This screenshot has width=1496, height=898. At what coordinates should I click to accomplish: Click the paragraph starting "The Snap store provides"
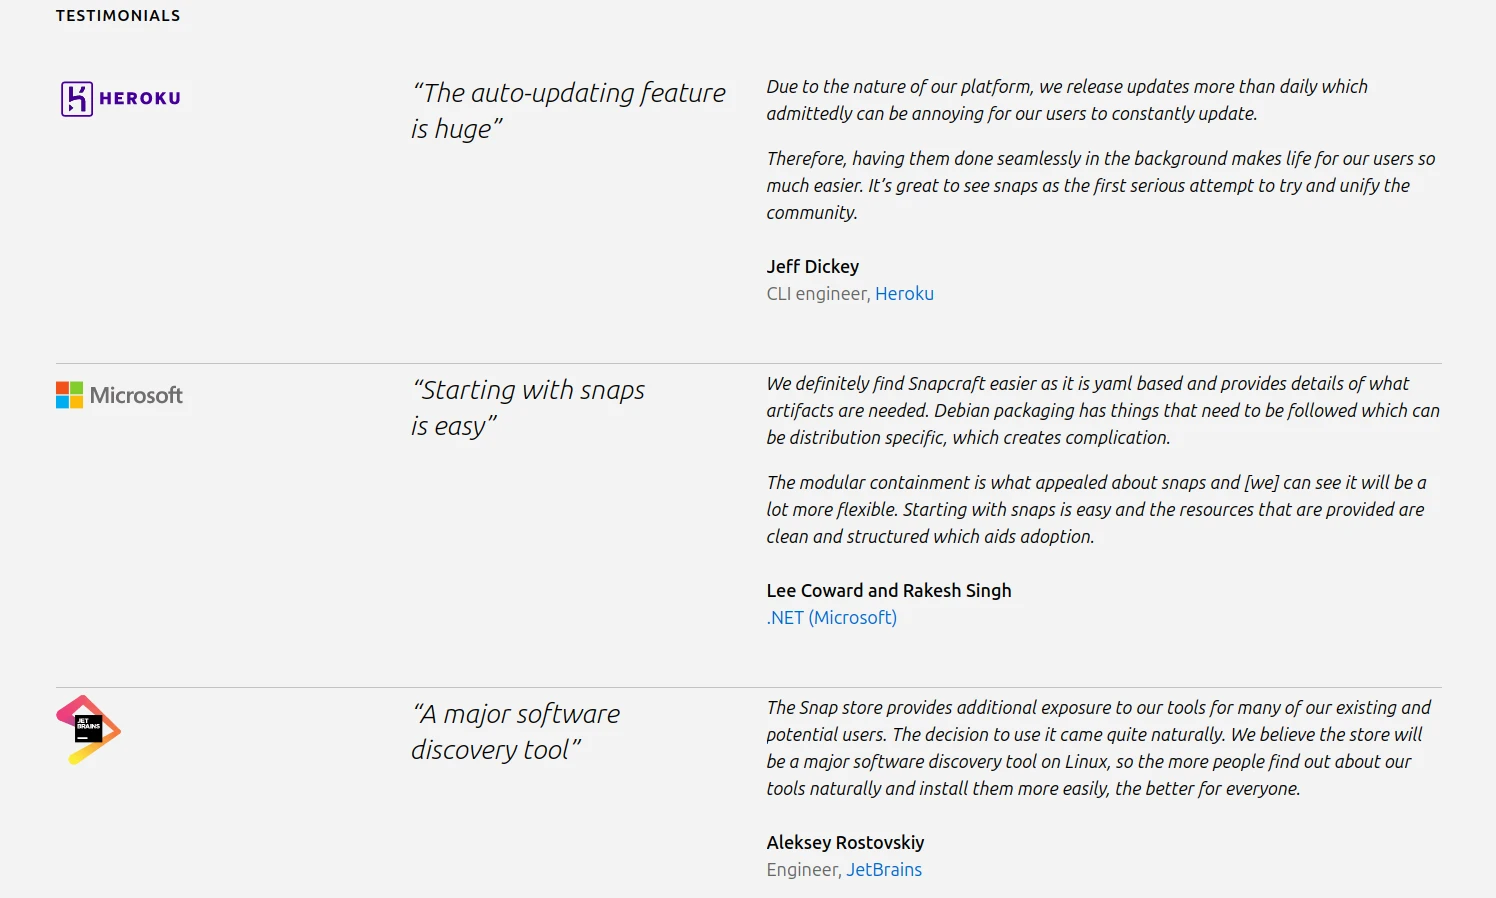1098,748
